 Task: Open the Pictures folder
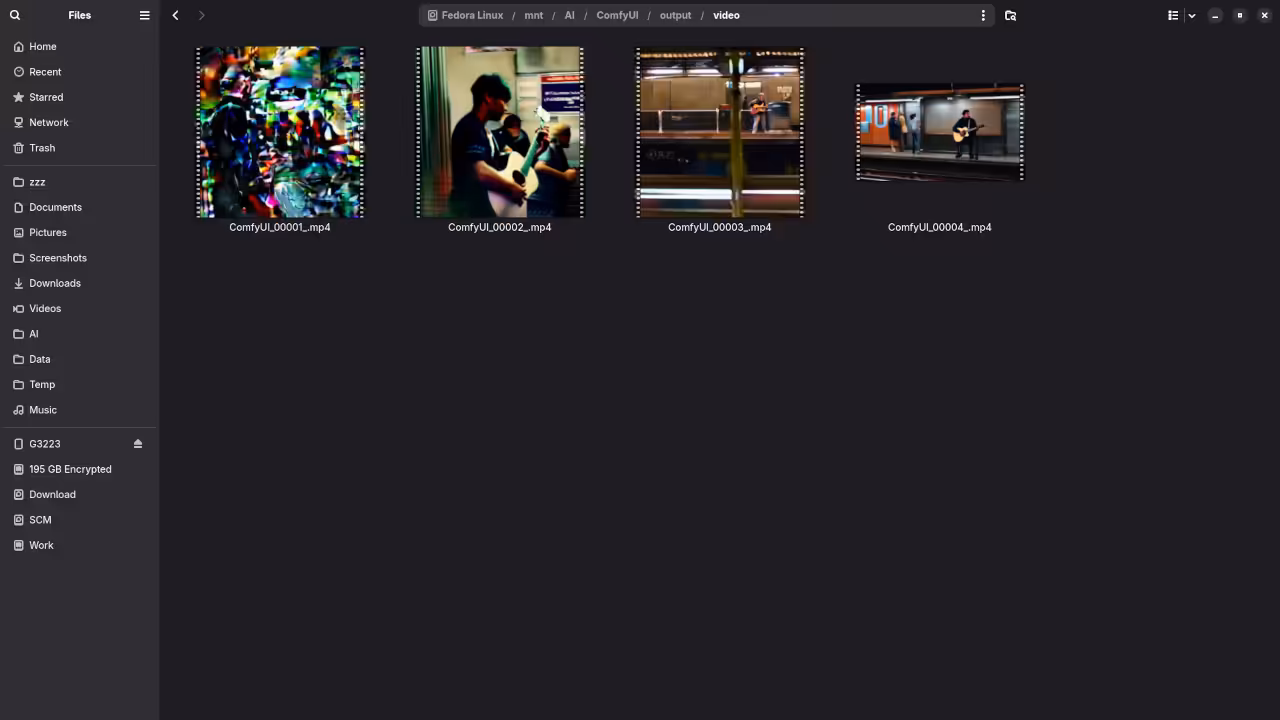(x=47, y=232)
